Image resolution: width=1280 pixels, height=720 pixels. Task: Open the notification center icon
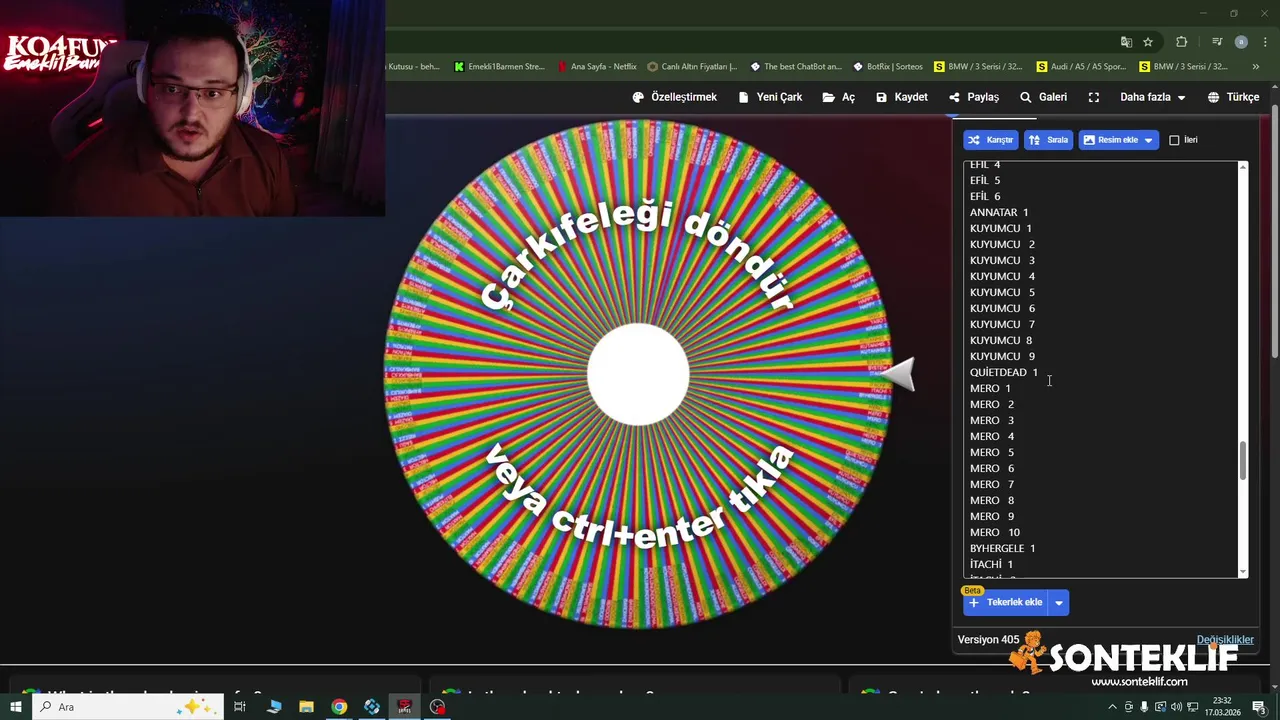(x=1259, y=707)
